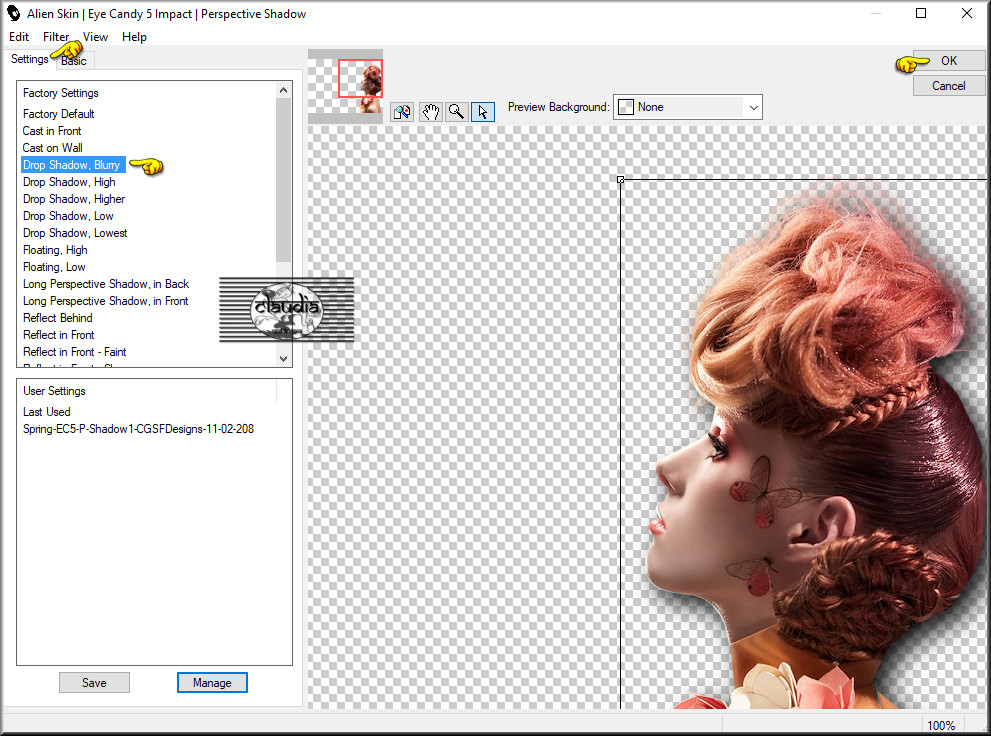Click the navigator preview thumbnail
The width and height of the screenshot is (991, 736).
[345, 86]
